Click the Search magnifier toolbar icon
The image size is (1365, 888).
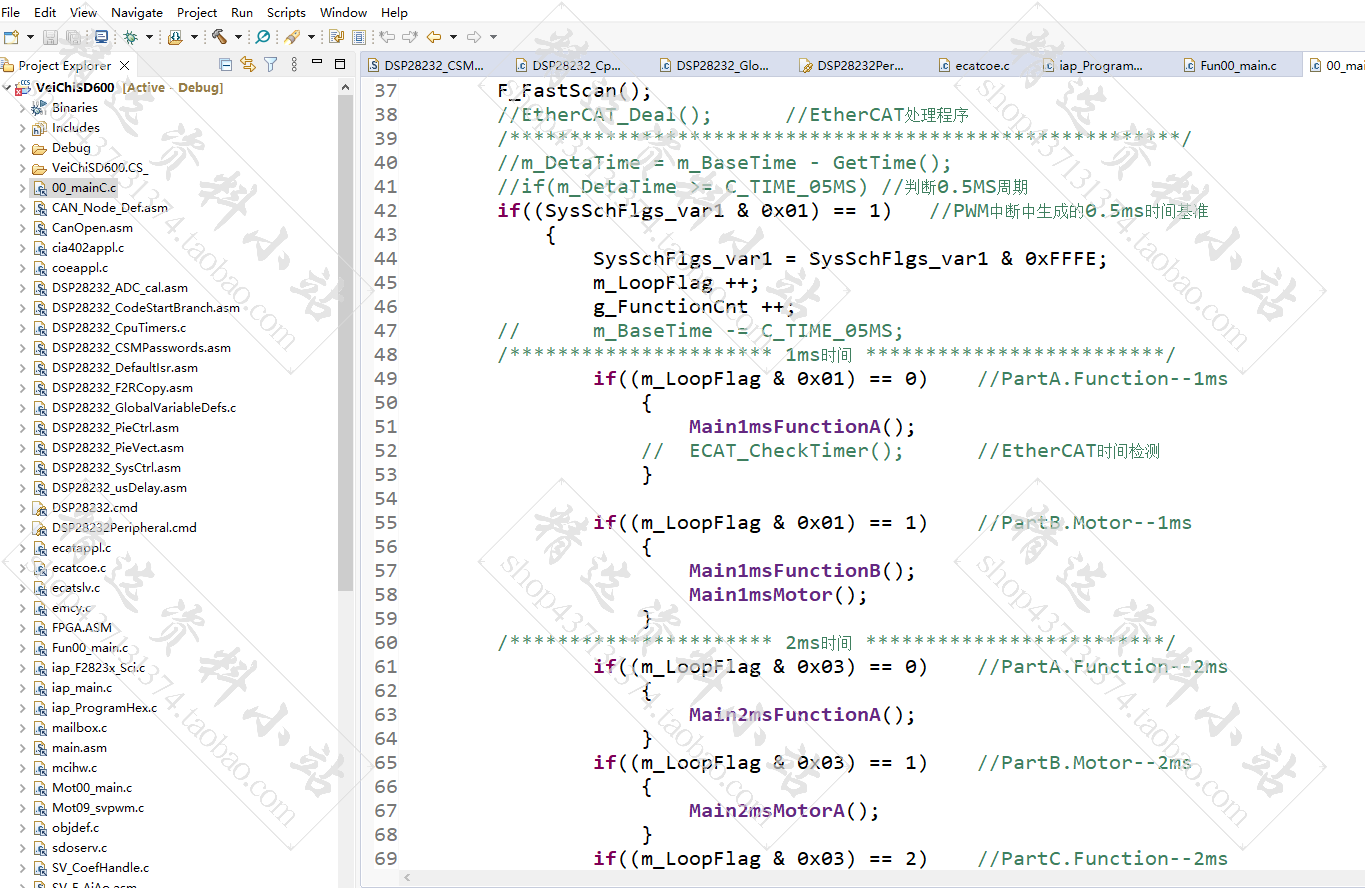pos(263,37)
